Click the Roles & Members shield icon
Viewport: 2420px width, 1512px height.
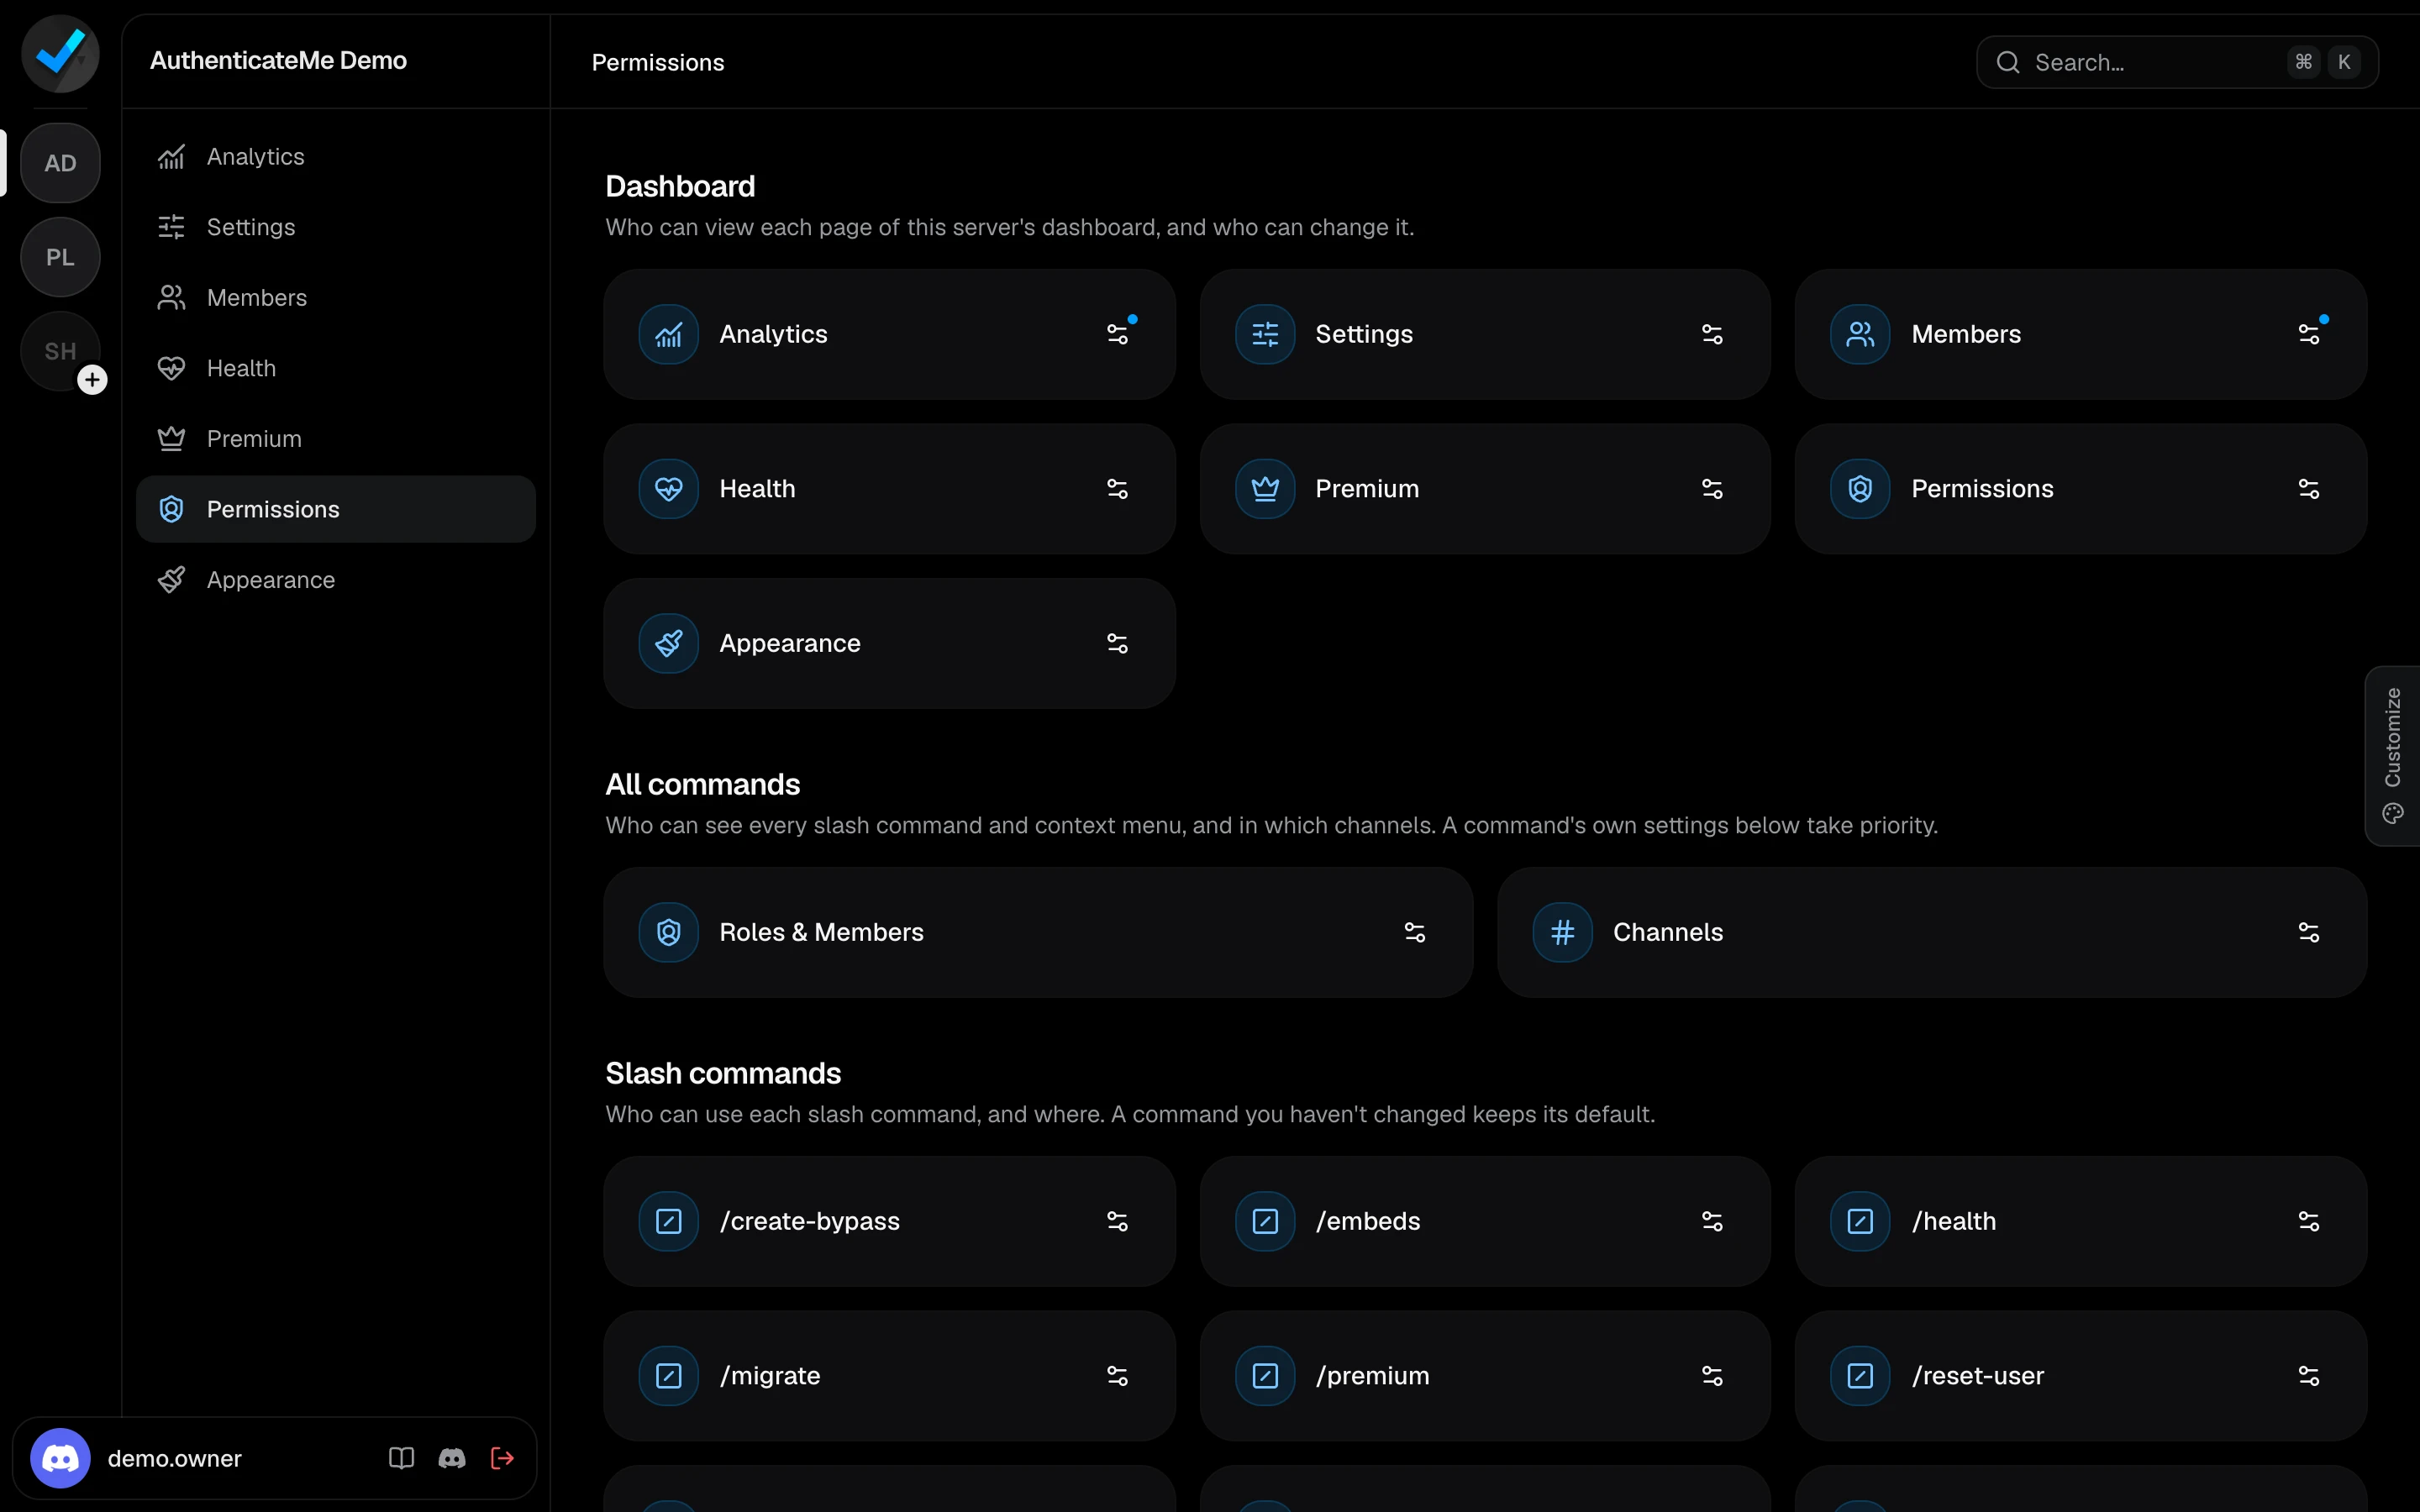[x=668, y=932]
